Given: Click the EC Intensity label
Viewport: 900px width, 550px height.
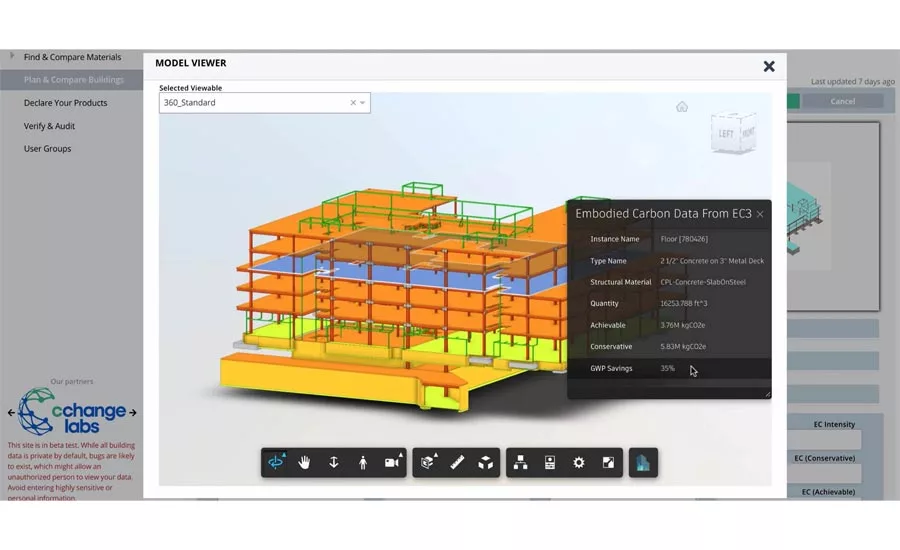Looking at the screenshot, I should tap(834, 424).
